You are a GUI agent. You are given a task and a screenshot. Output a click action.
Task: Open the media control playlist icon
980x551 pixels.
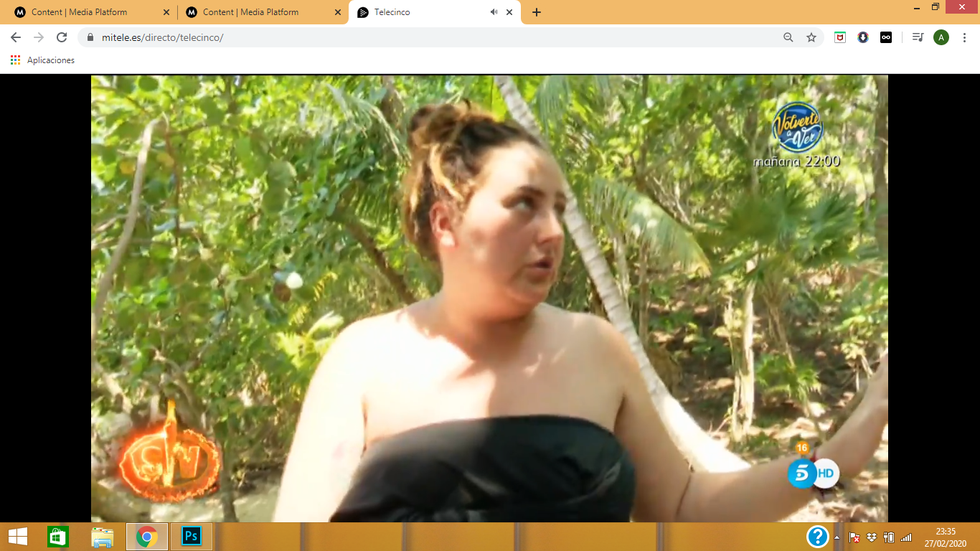918,37
